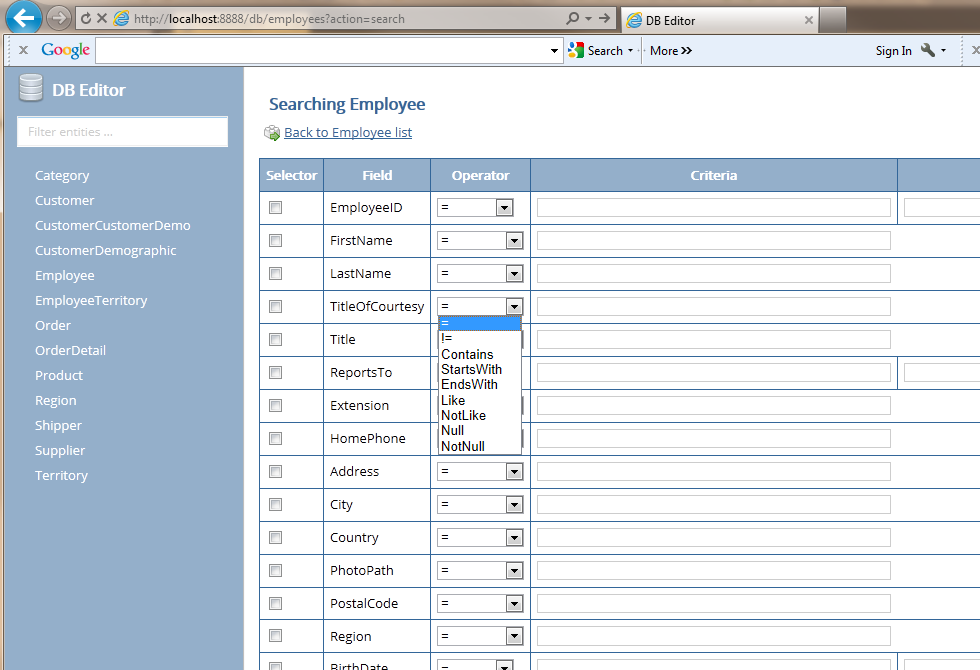Click the Back to Employee list link

pos(348,133)
